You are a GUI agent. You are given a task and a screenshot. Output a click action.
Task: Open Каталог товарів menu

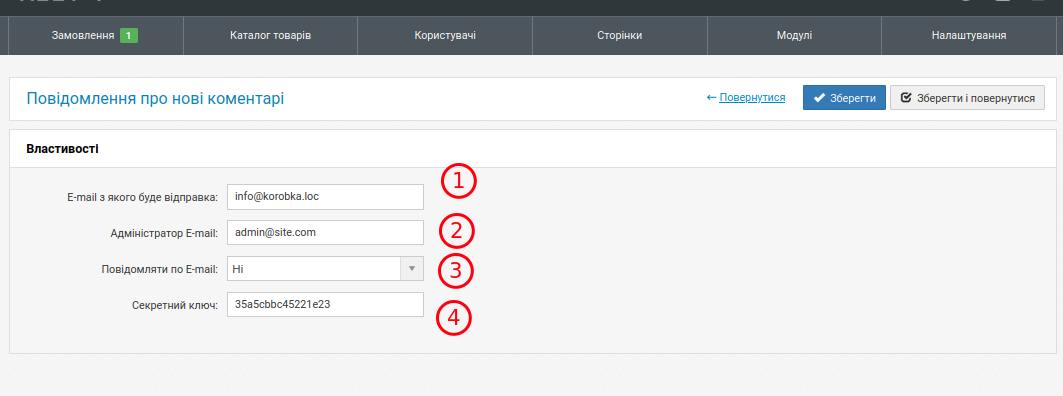(x=270, y=35)
